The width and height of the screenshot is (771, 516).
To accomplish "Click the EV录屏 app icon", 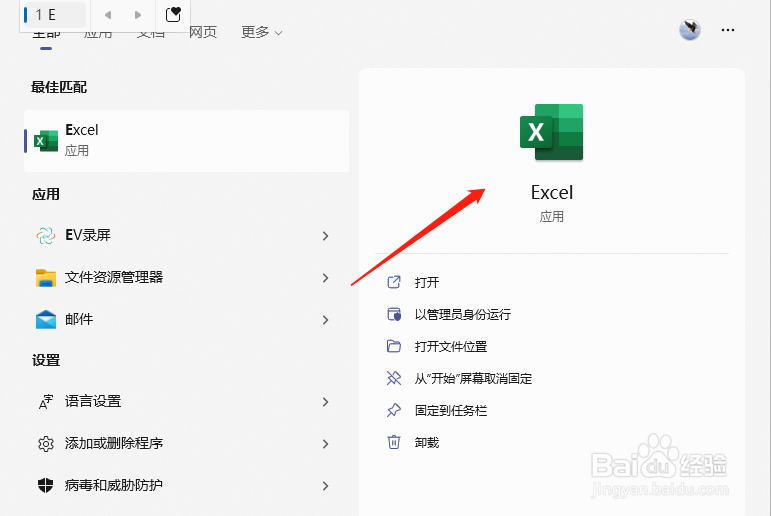I will click(46, 236).
